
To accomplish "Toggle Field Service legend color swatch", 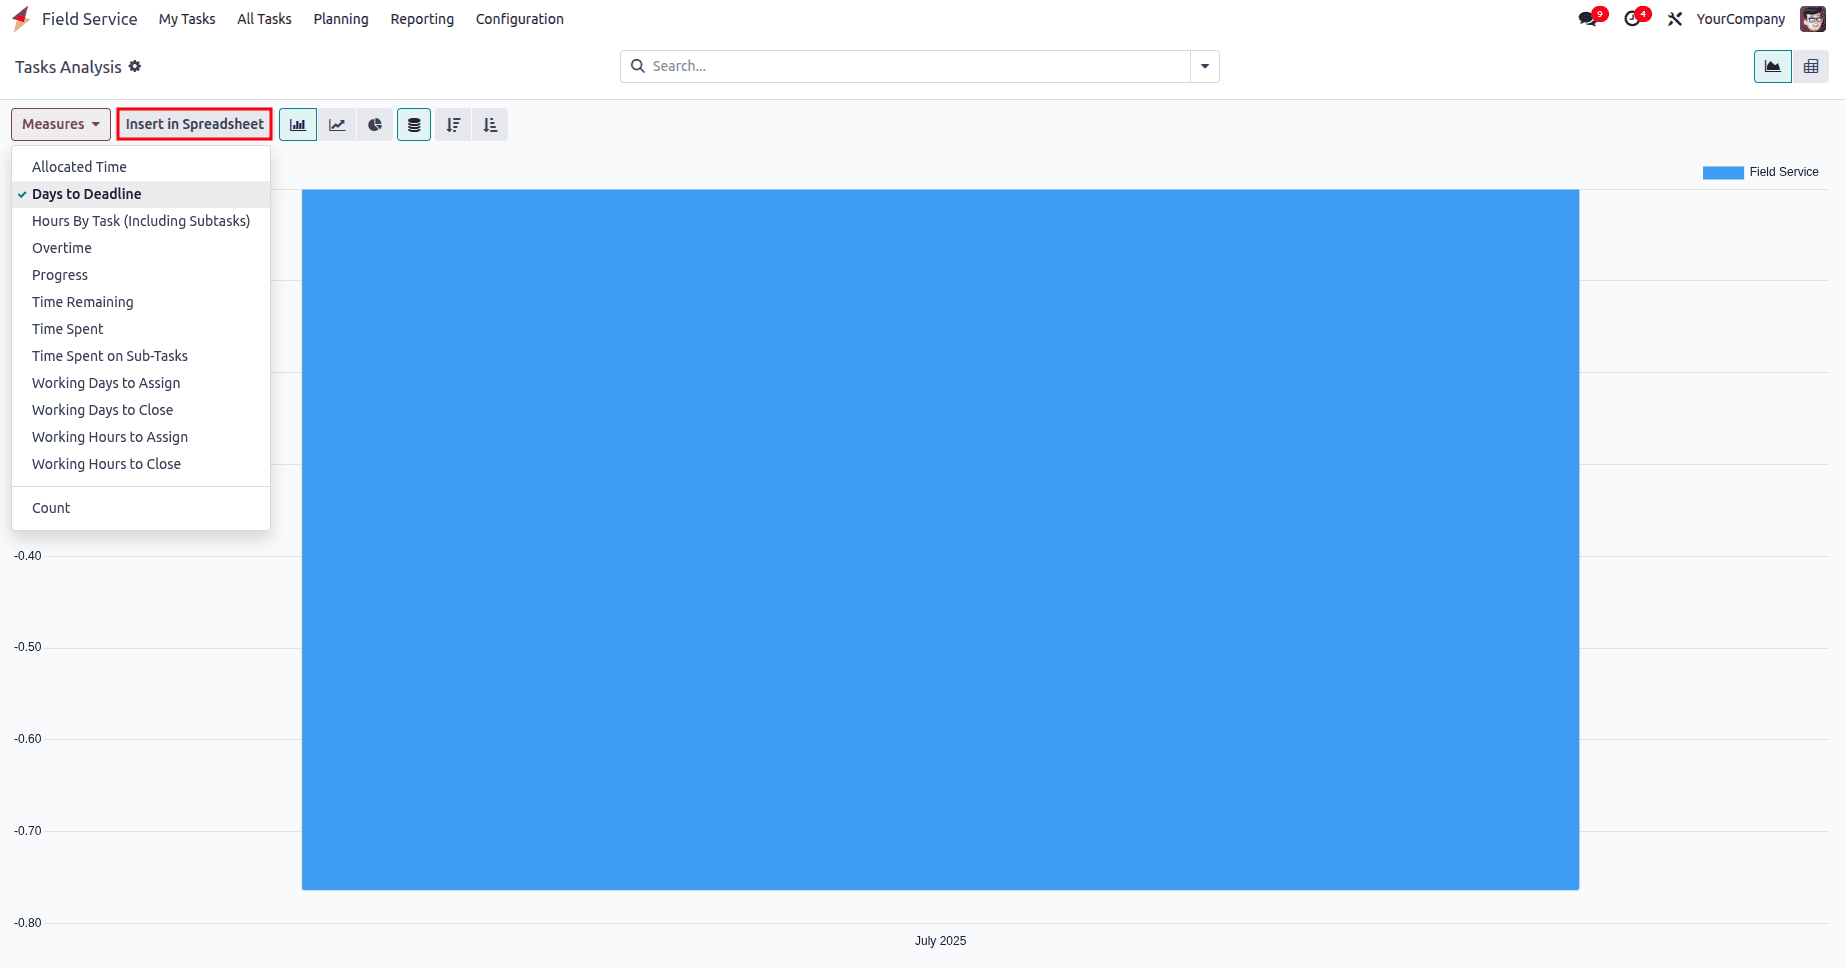I will (x=1723, y=173).
